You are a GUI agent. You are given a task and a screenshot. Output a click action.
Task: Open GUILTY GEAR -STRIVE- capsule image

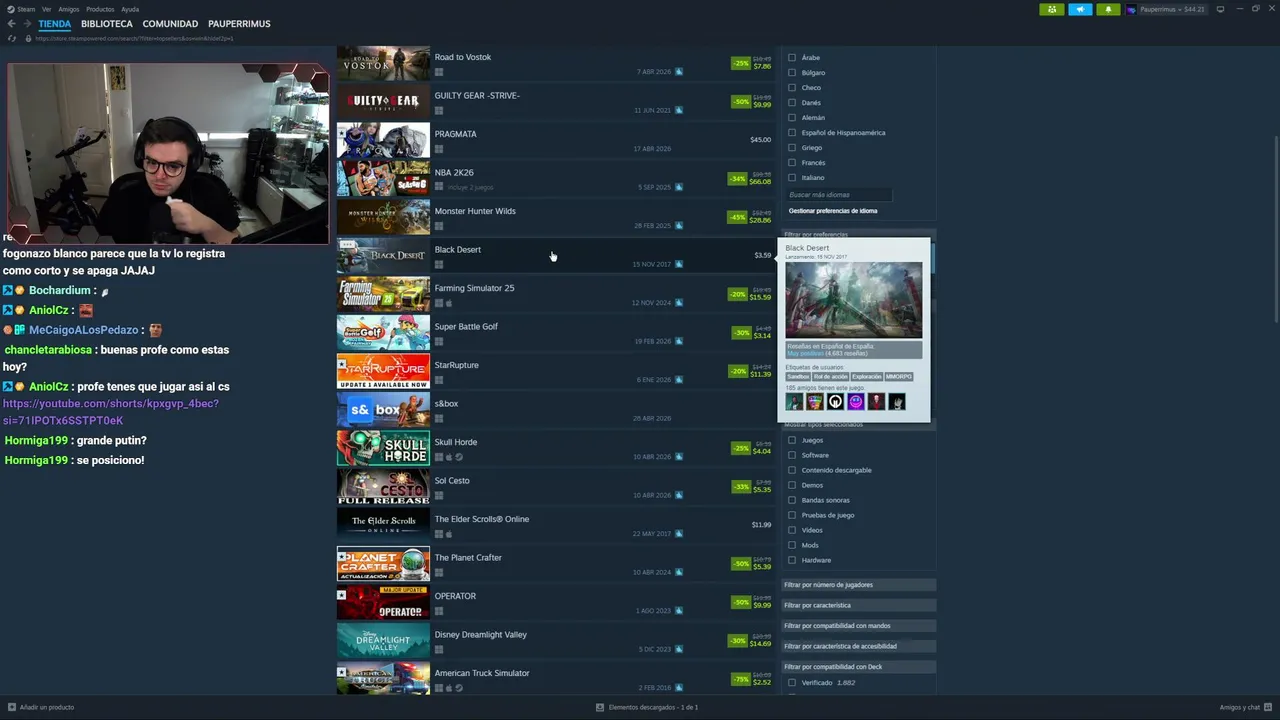tap(383, 102)
